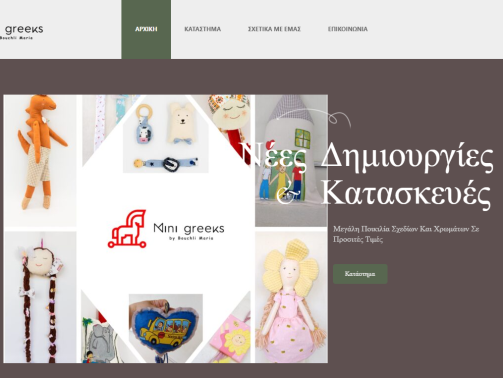Click the red Trojan horse logo icon
This screenshot has height=378, width=503.
click(x=127, y=229)
